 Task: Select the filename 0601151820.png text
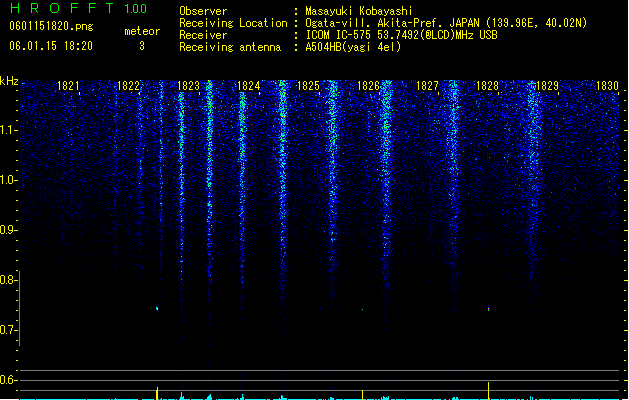pyautogui.click(x=51, y=26)
